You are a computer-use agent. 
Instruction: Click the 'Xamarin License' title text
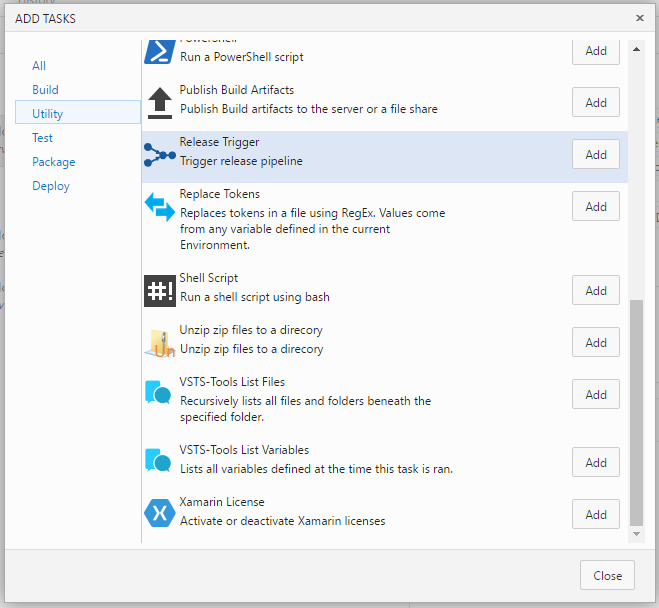[x=222, y=502]
